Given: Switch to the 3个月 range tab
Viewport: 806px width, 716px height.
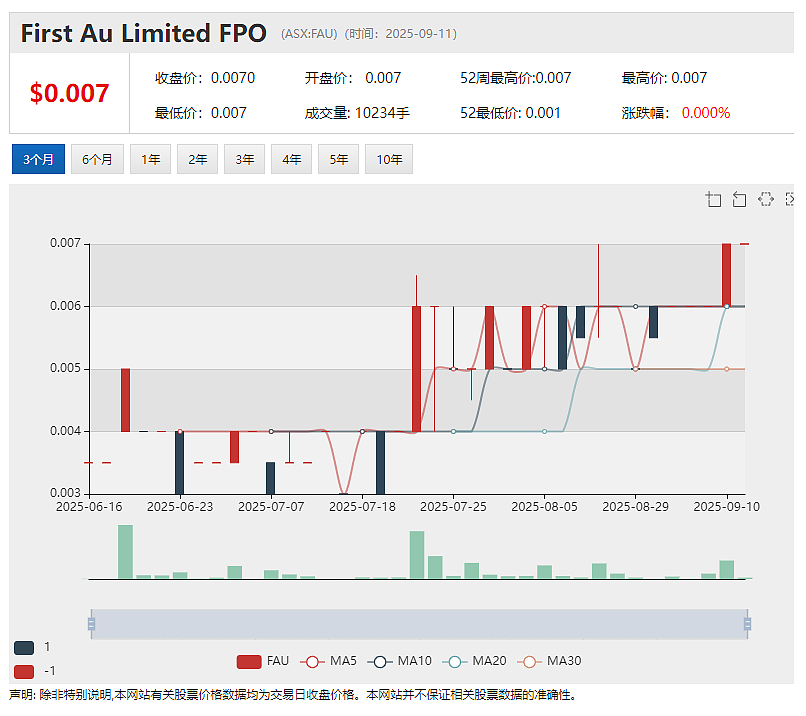Looking at the screenshot, I should click(39, 159).
